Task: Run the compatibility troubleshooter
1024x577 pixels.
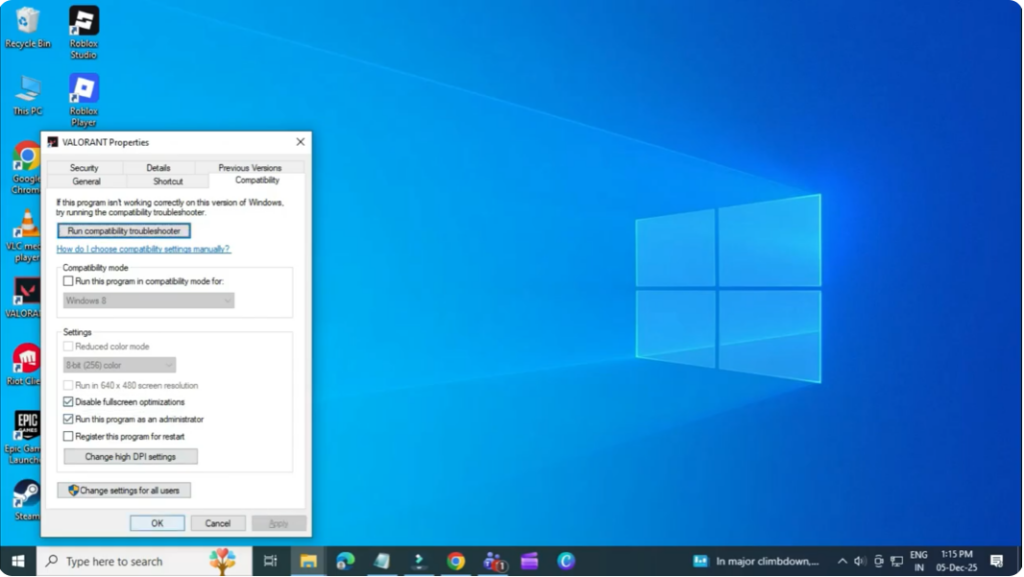Action: tap(124, 229)
